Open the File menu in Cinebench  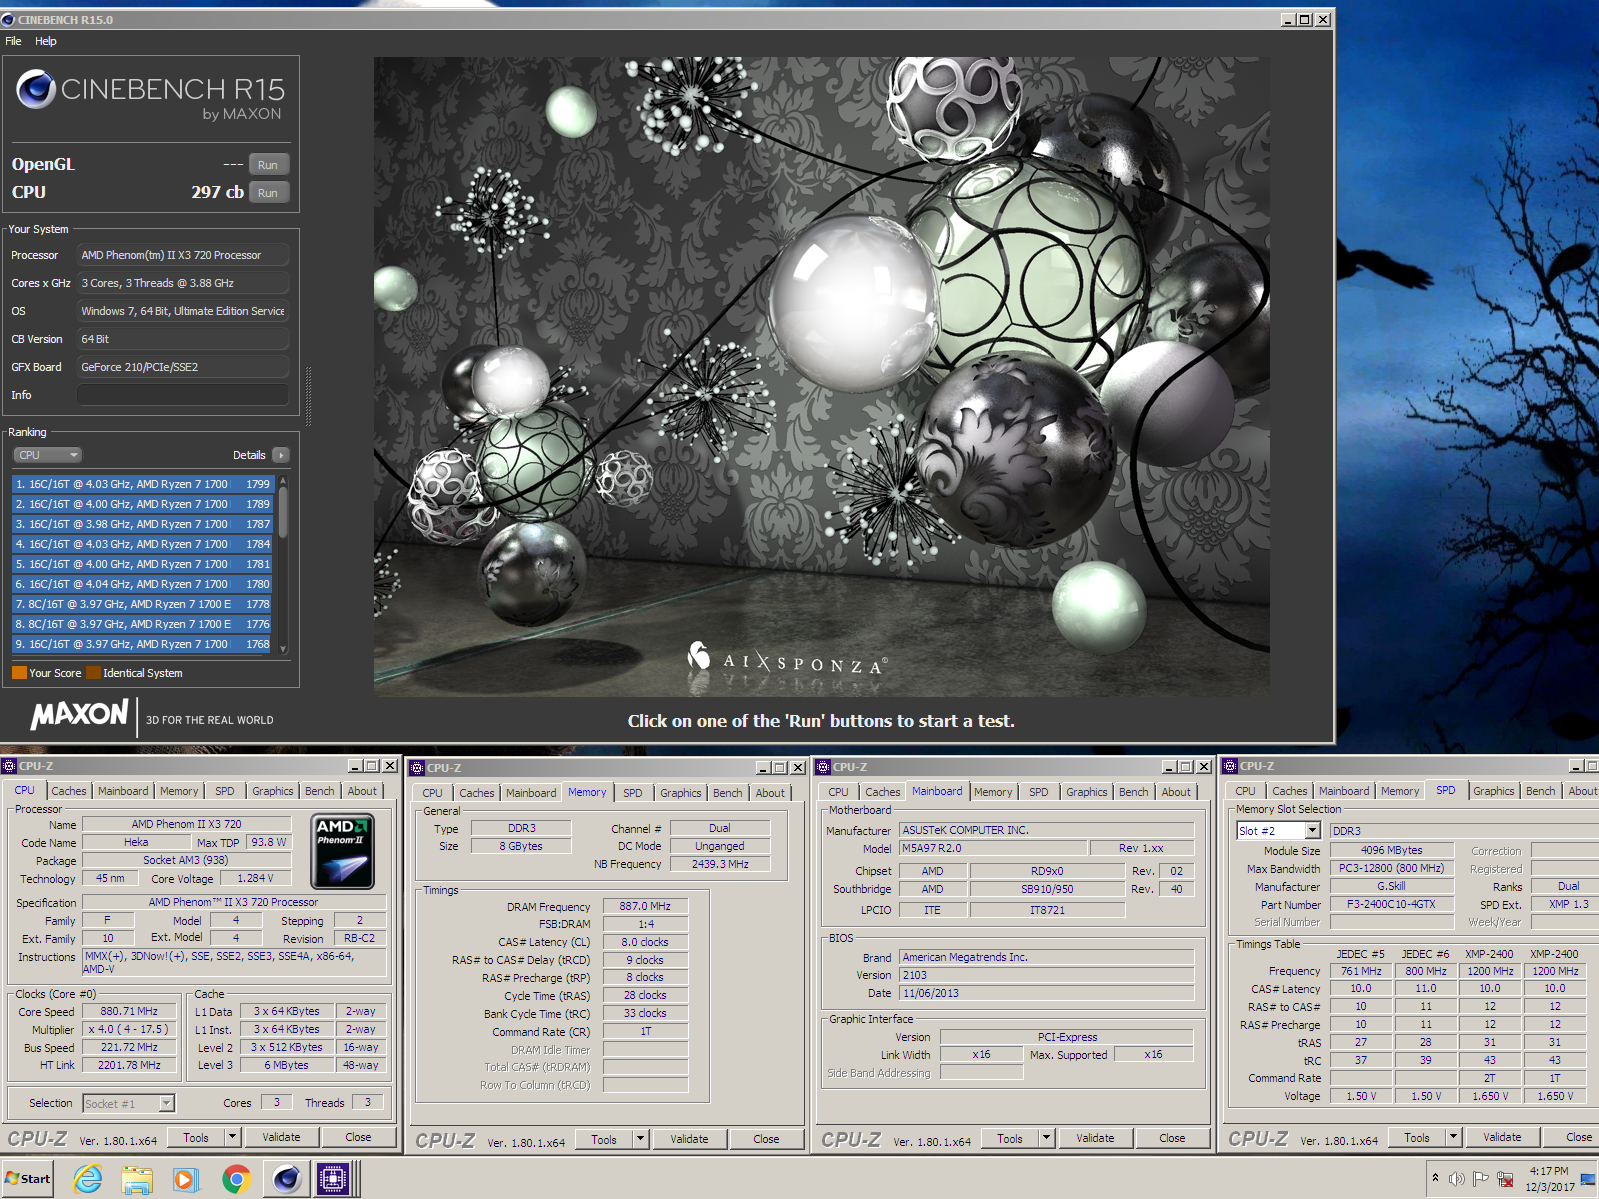[13, 41]
